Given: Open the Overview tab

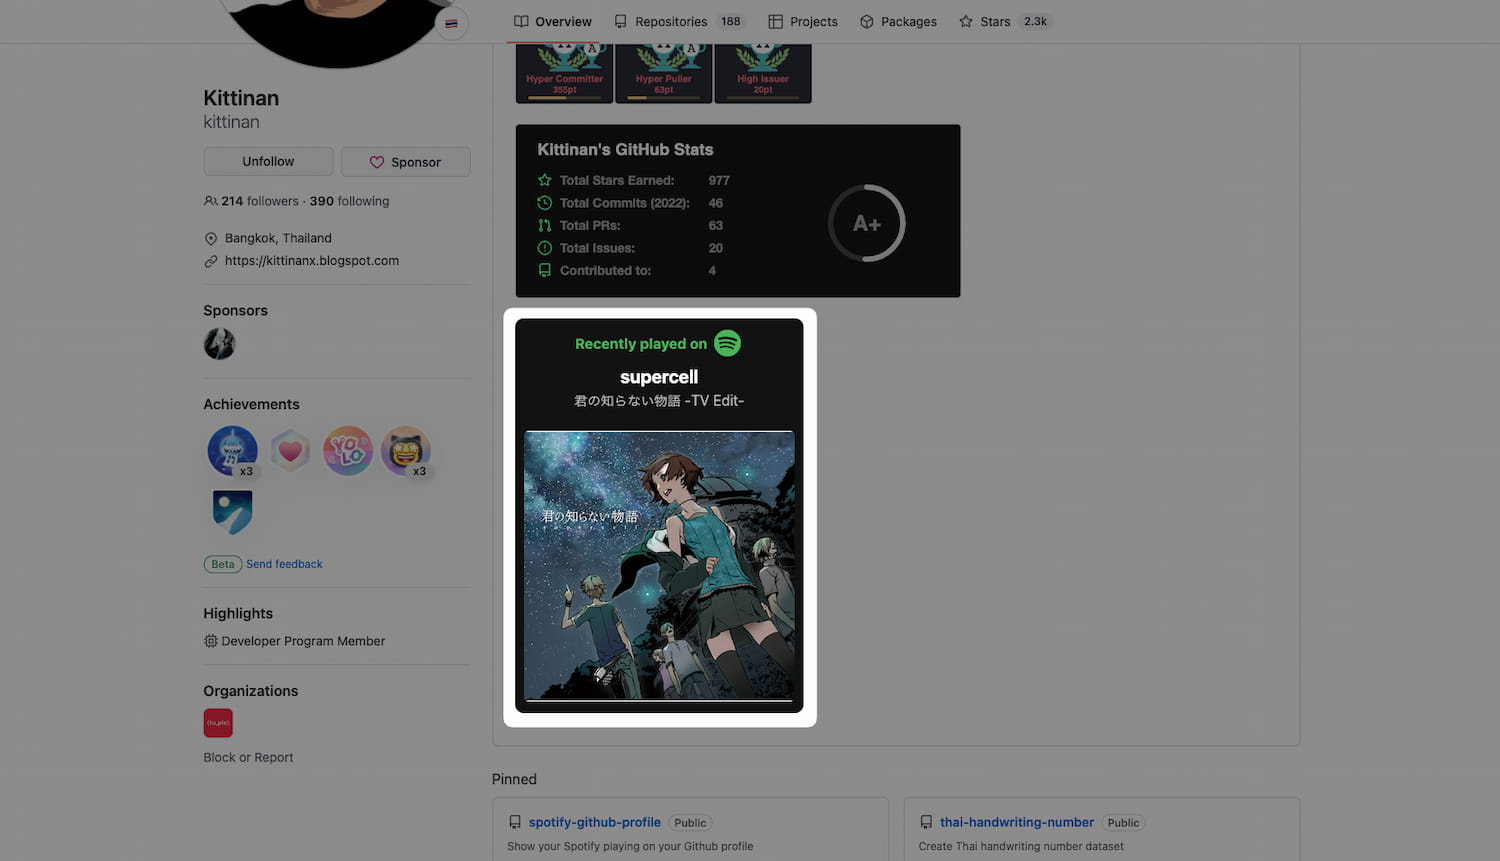Looking at the screenshot, I should pyautogui.click(x=552, y=21).
